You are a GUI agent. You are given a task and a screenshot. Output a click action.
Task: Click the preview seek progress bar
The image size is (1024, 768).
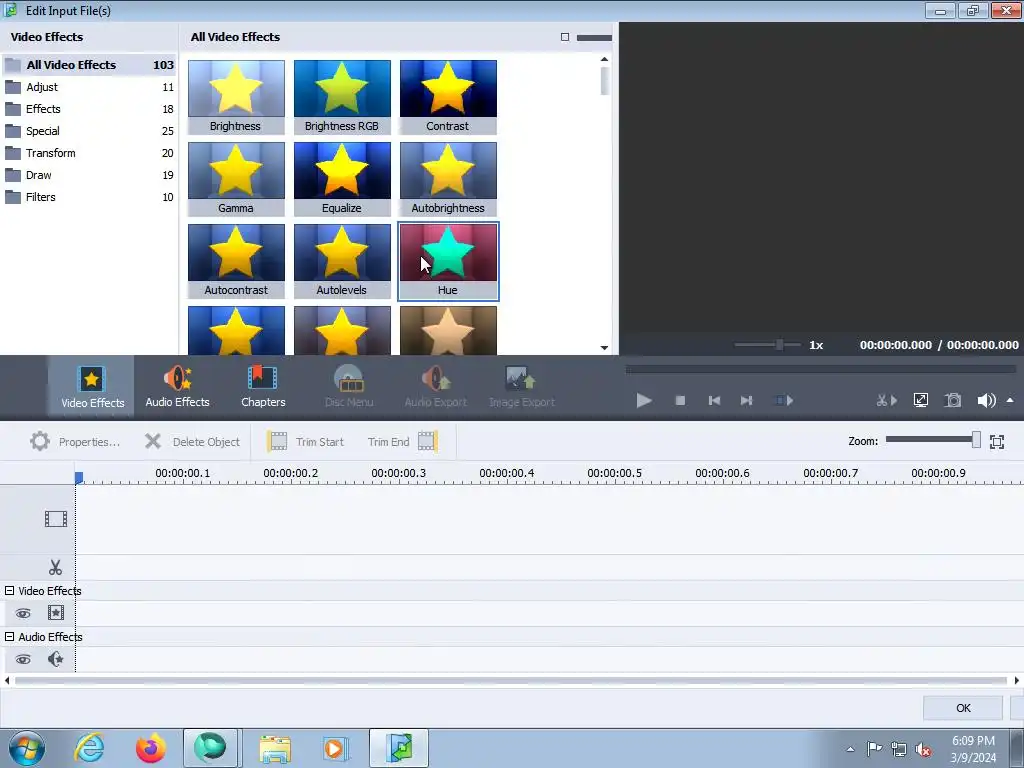(x=820, y=369)
